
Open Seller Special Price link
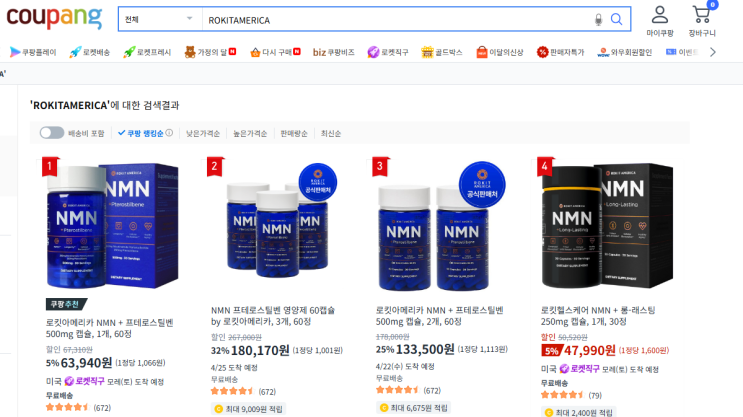[561, 52]
